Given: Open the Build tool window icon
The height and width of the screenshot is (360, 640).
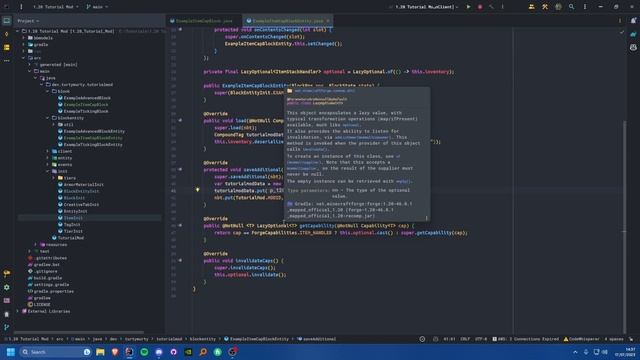Looking at the screenshot, I should click(x=7, y=273).
